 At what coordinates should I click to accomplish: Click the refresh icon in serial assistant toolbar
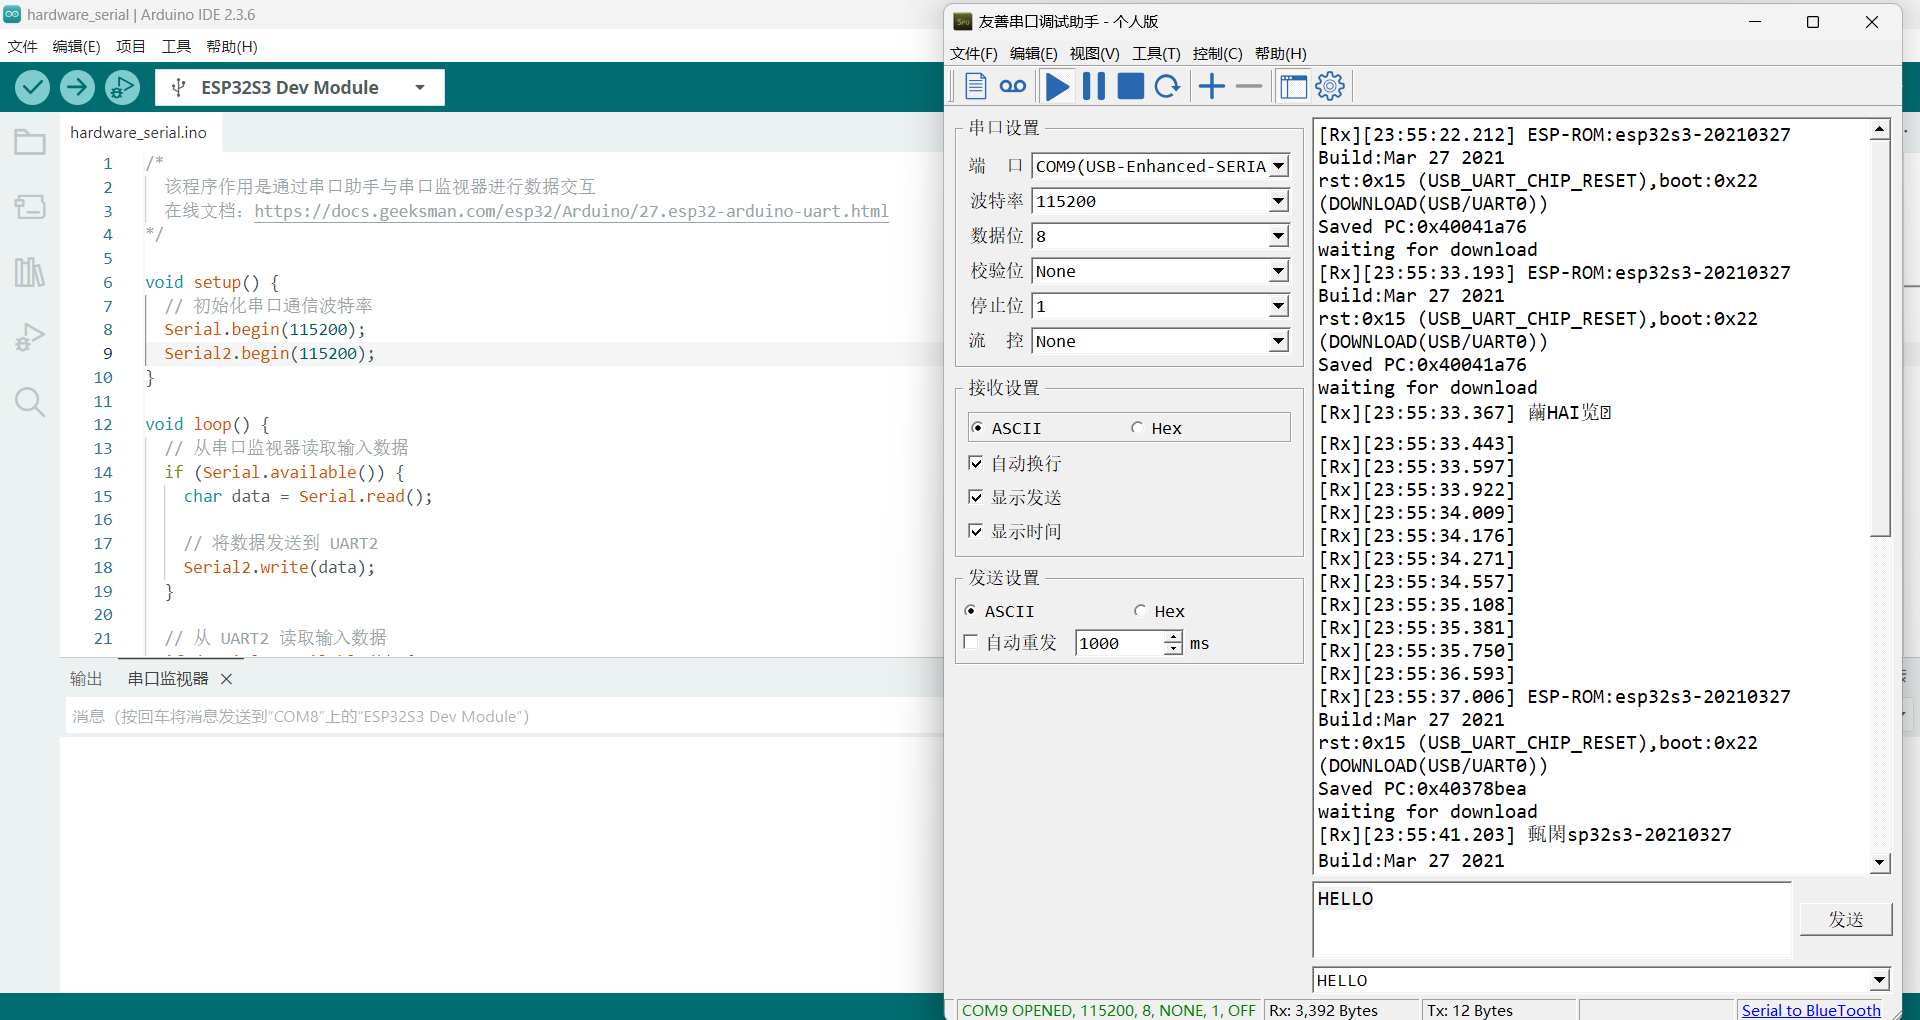point(1167,87)
